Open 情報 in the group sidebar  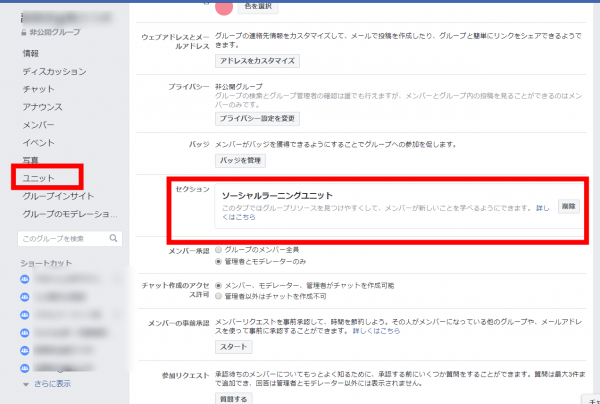tap(31, 54)
